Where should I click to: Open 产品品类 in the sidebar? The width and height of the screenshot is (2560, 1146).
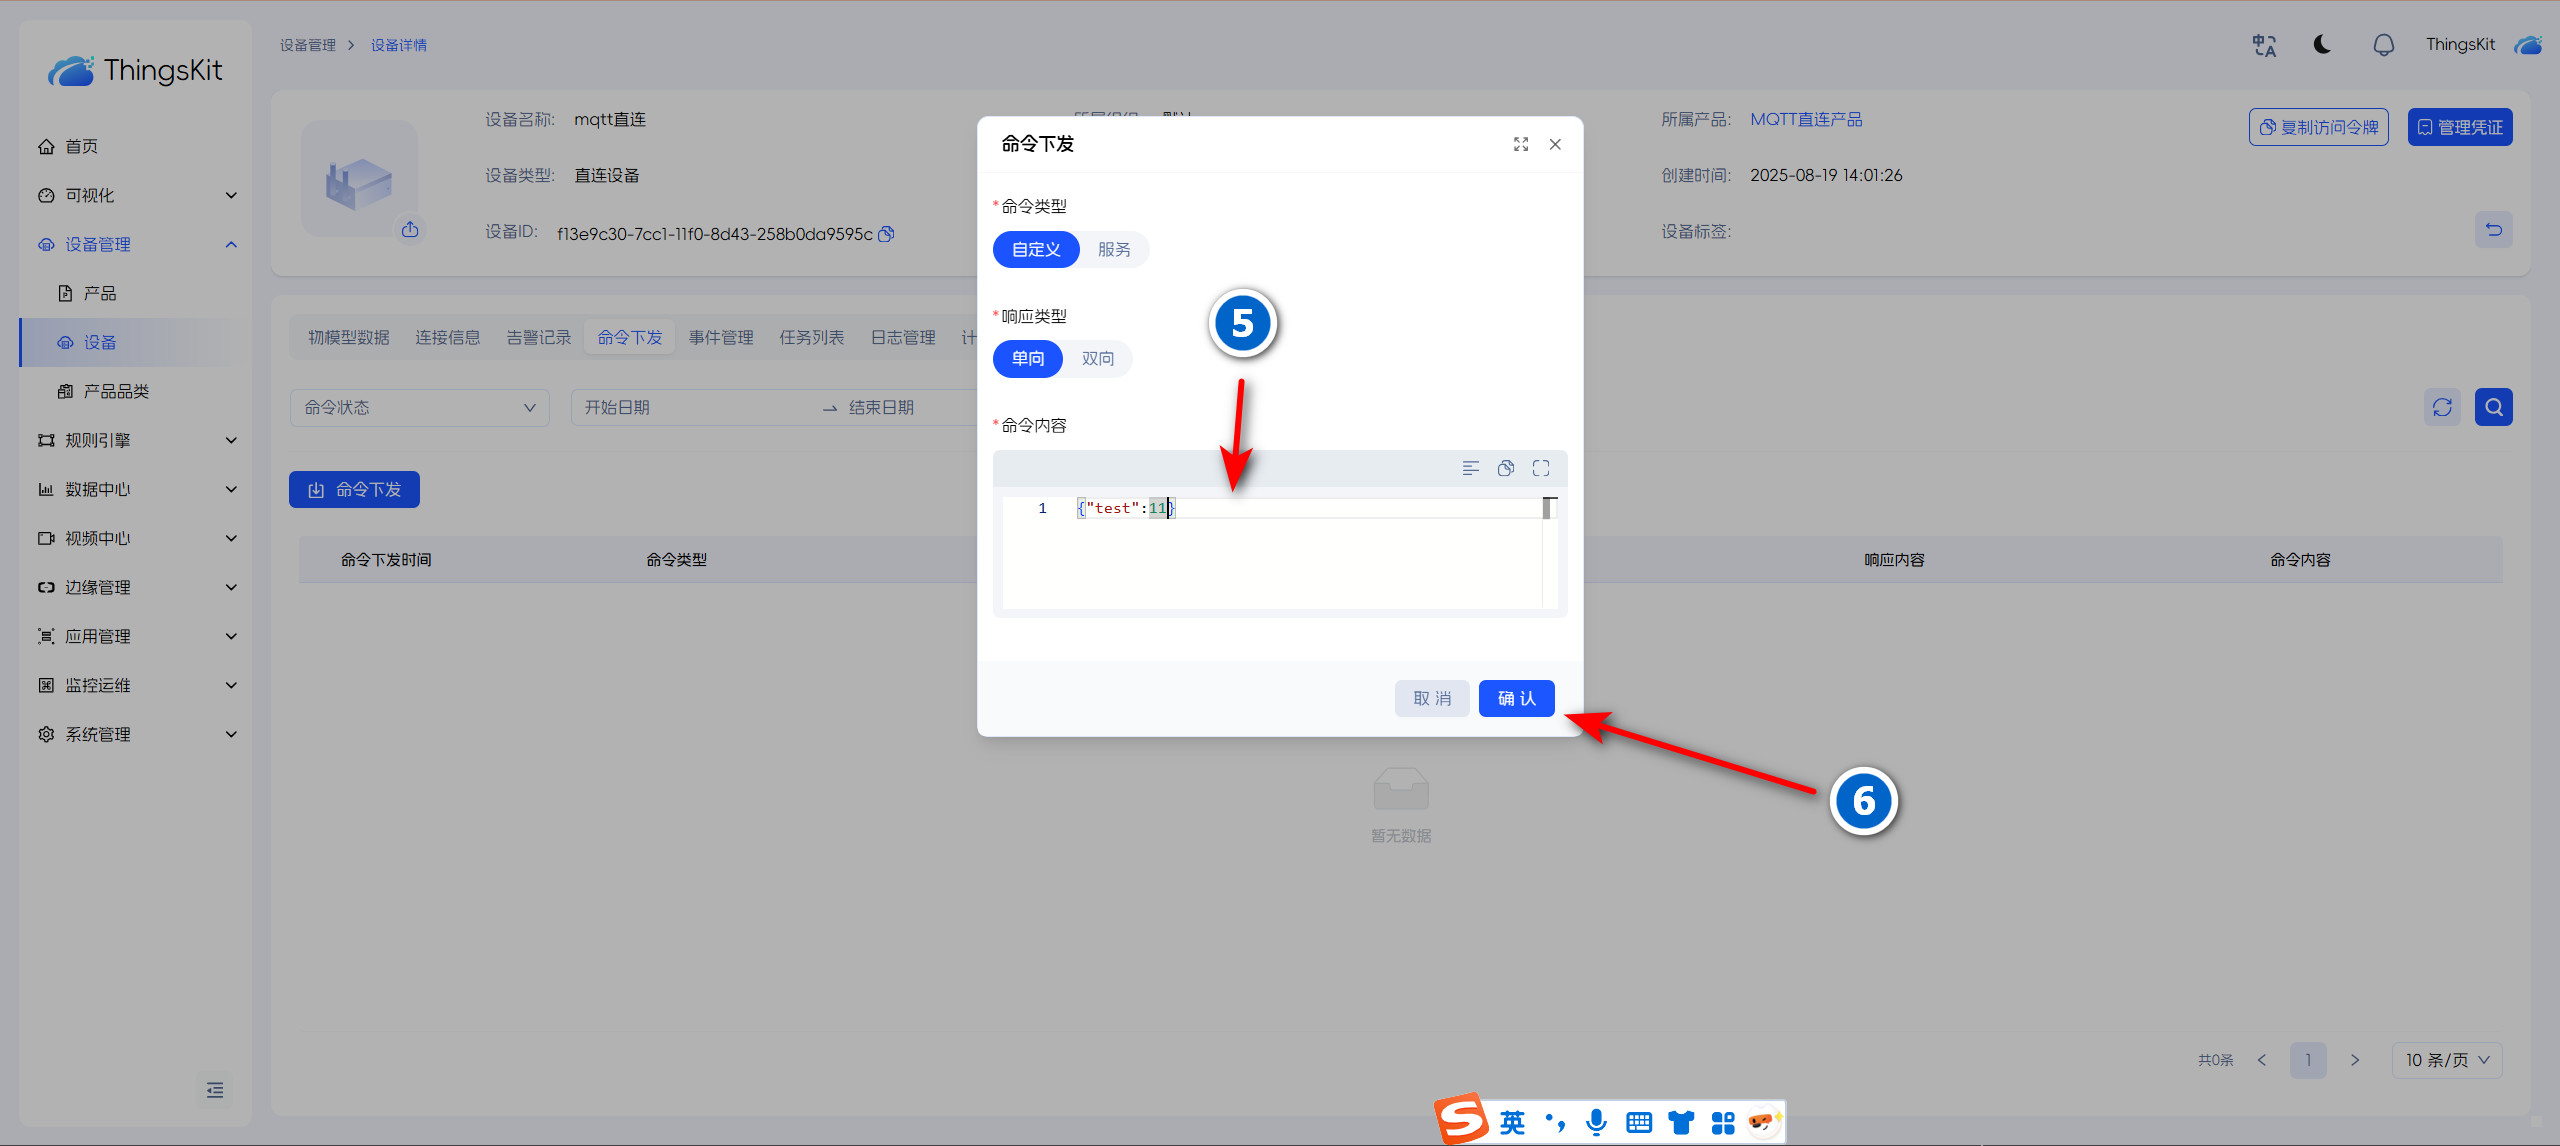(116, 391)
